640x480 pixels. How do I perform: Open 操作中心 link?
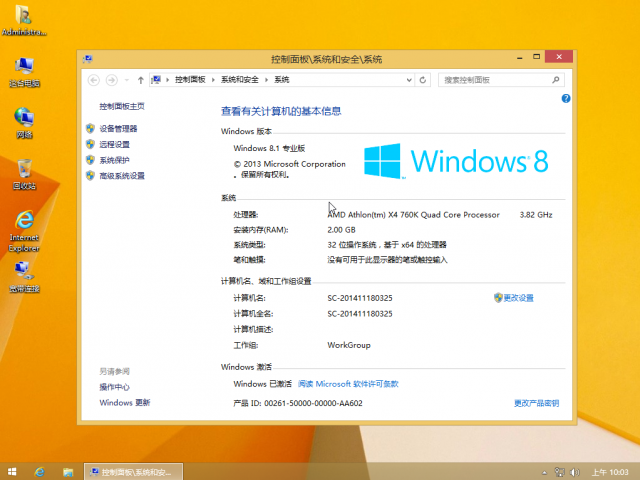[114, 387]
